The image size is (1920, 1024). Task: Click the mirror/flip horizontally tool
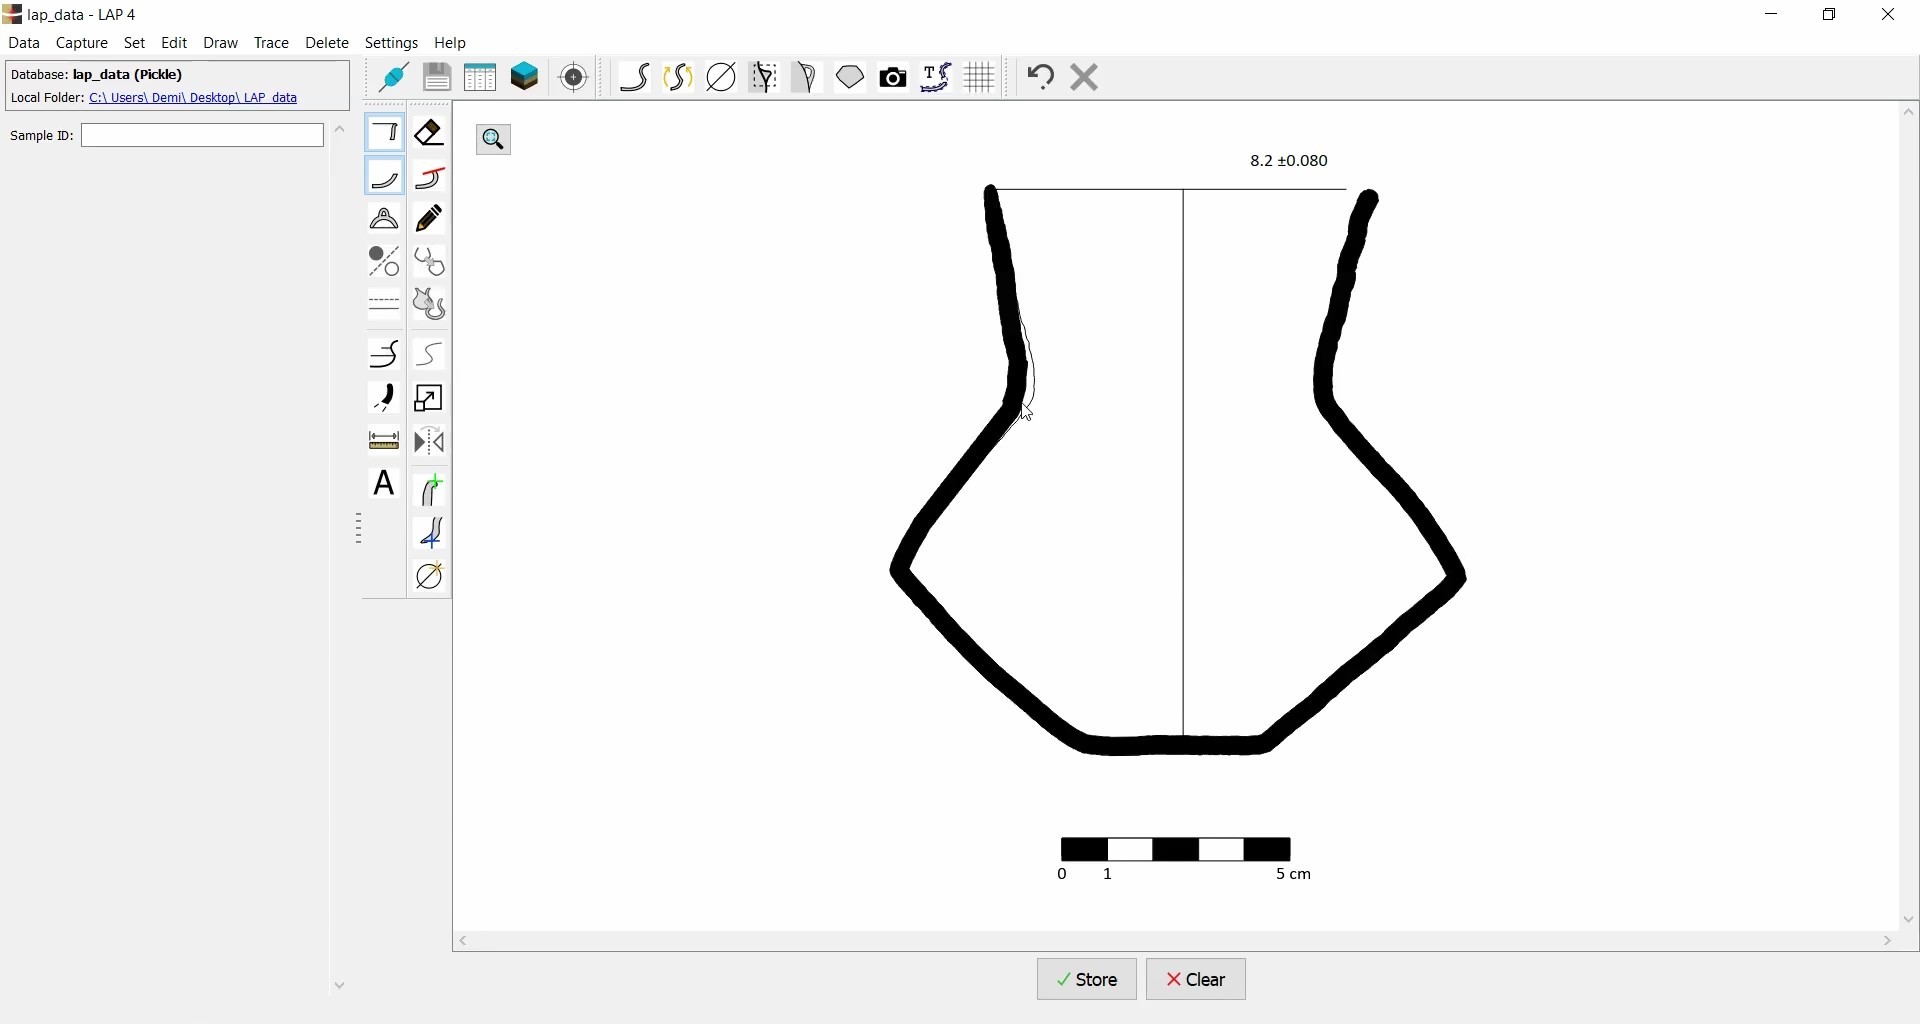pyautogui.click(x=431, y=442)
